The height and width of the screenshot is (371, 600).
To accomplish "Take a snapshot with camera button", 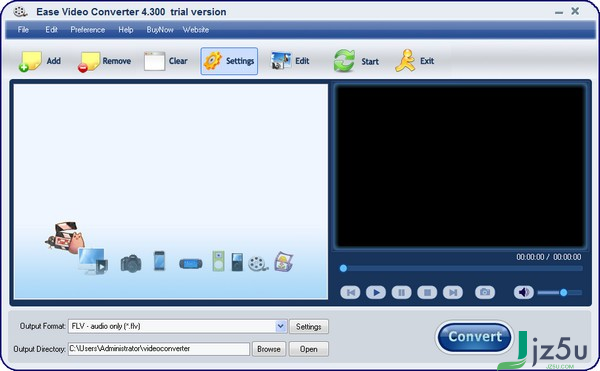I will (485, 292).
